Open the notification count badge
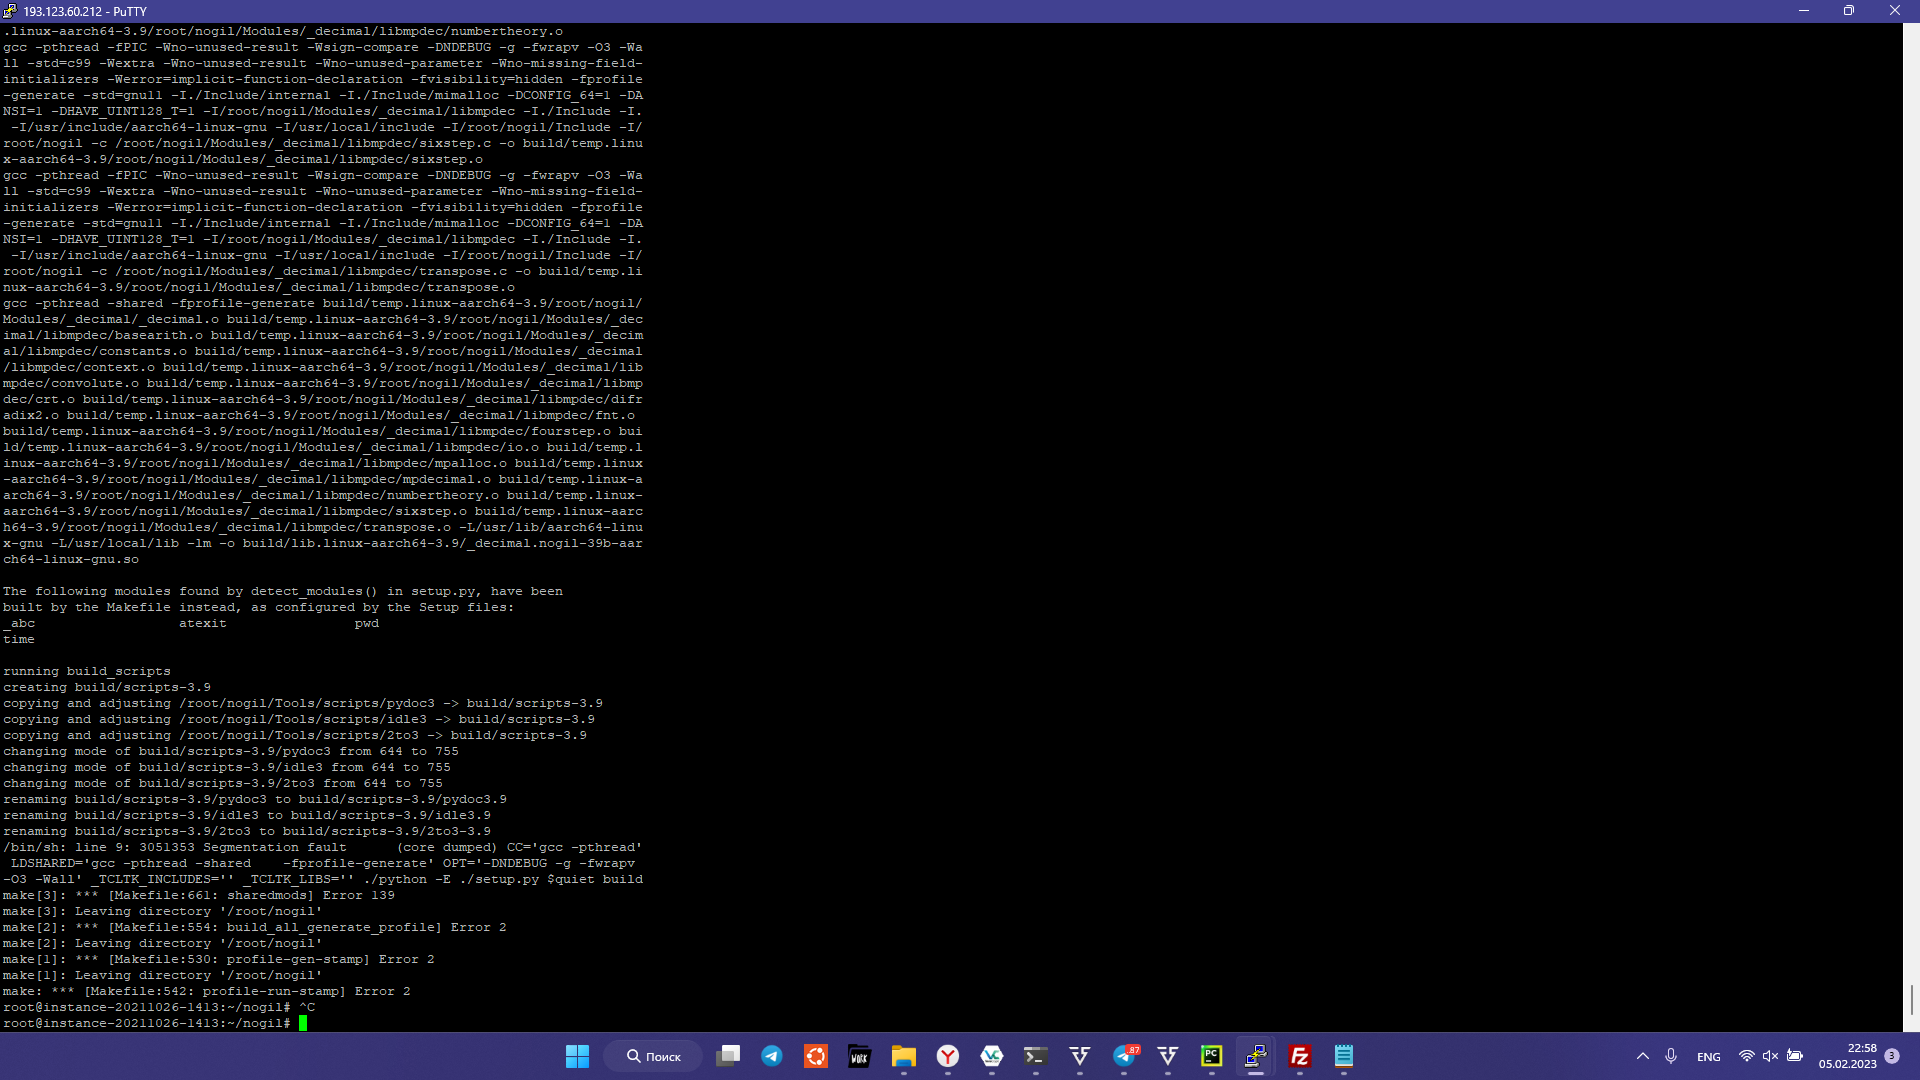The image size is (1920, 1080). point(1892,1056)
